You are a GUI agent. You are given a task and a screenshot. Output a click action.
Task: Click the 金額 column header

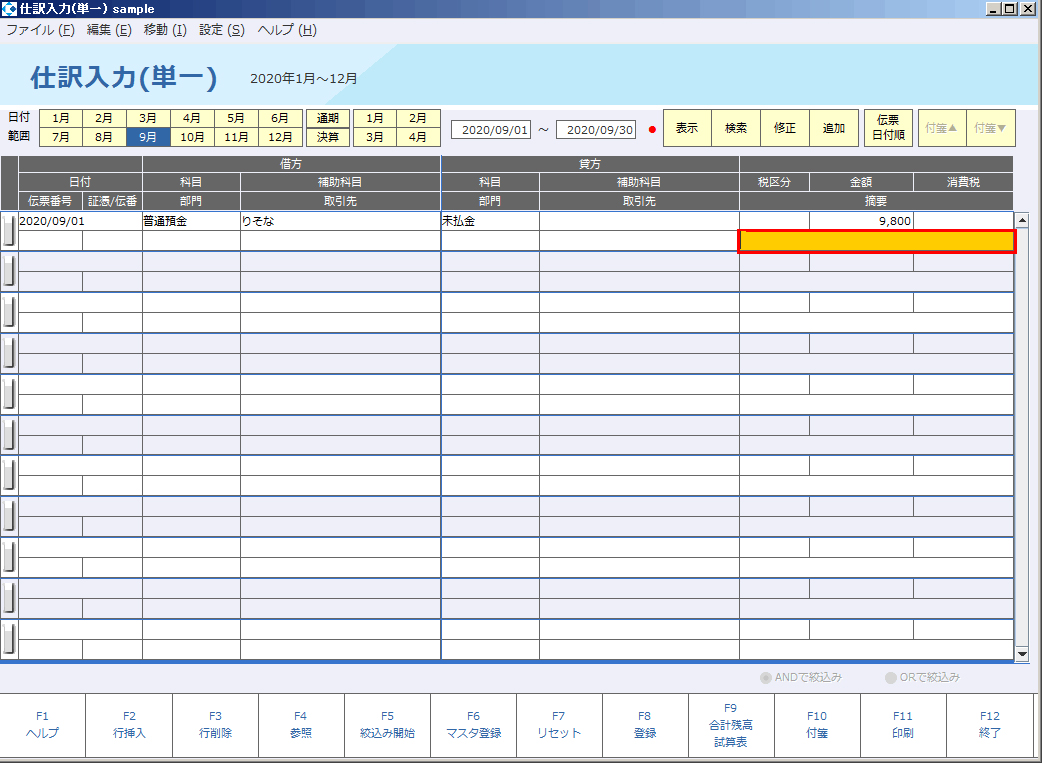tap(861, 182)
